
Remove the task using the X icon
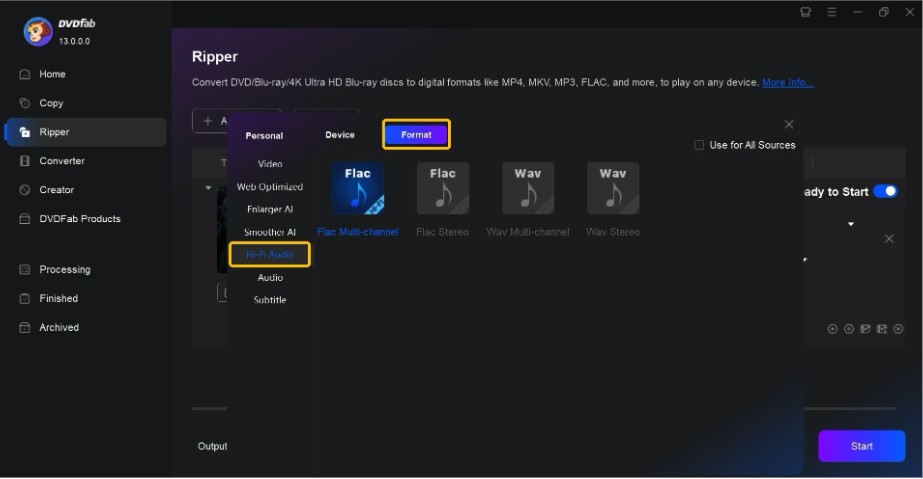click(x=889, y=239)
